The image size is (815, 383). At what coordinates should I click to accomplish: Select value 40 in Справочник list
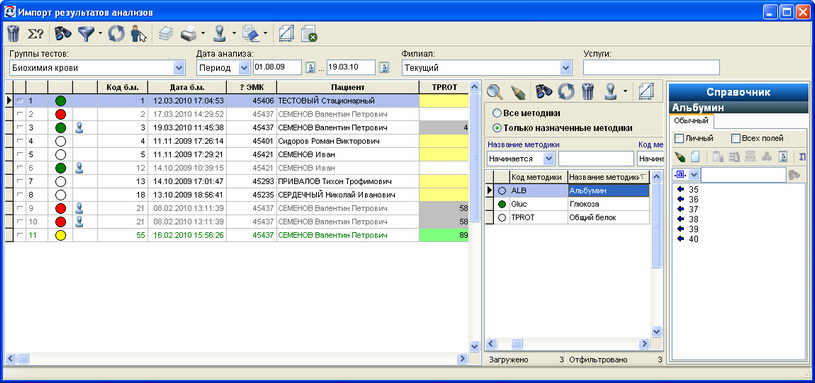(x=693, y=239)
